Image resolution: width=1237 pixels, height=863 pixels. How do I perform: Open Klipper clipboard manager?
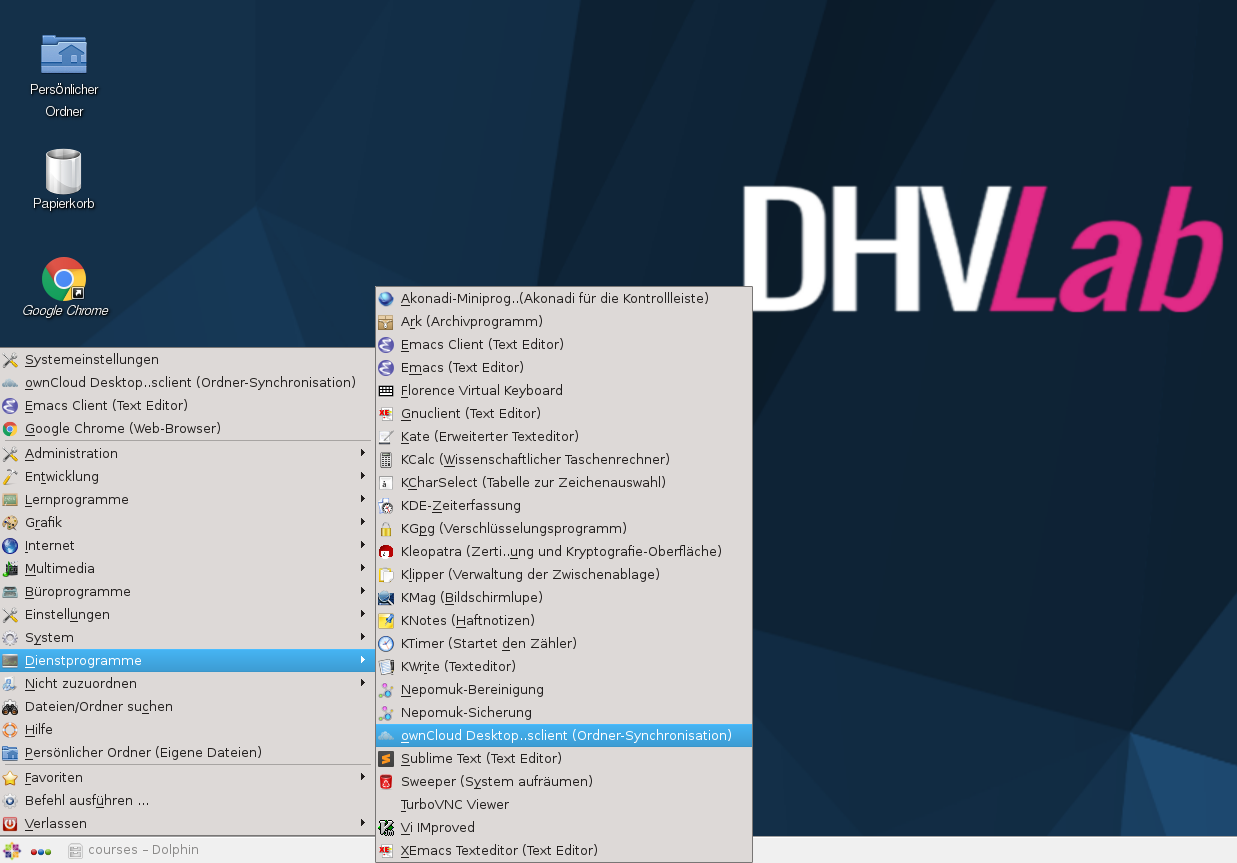[564, 574]
